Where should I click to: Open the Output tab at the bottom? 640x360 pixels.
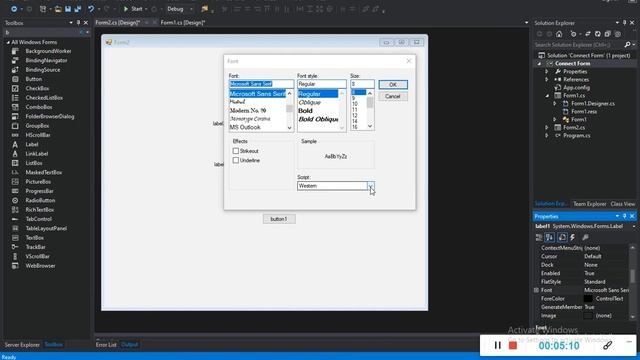click(129, 345)
